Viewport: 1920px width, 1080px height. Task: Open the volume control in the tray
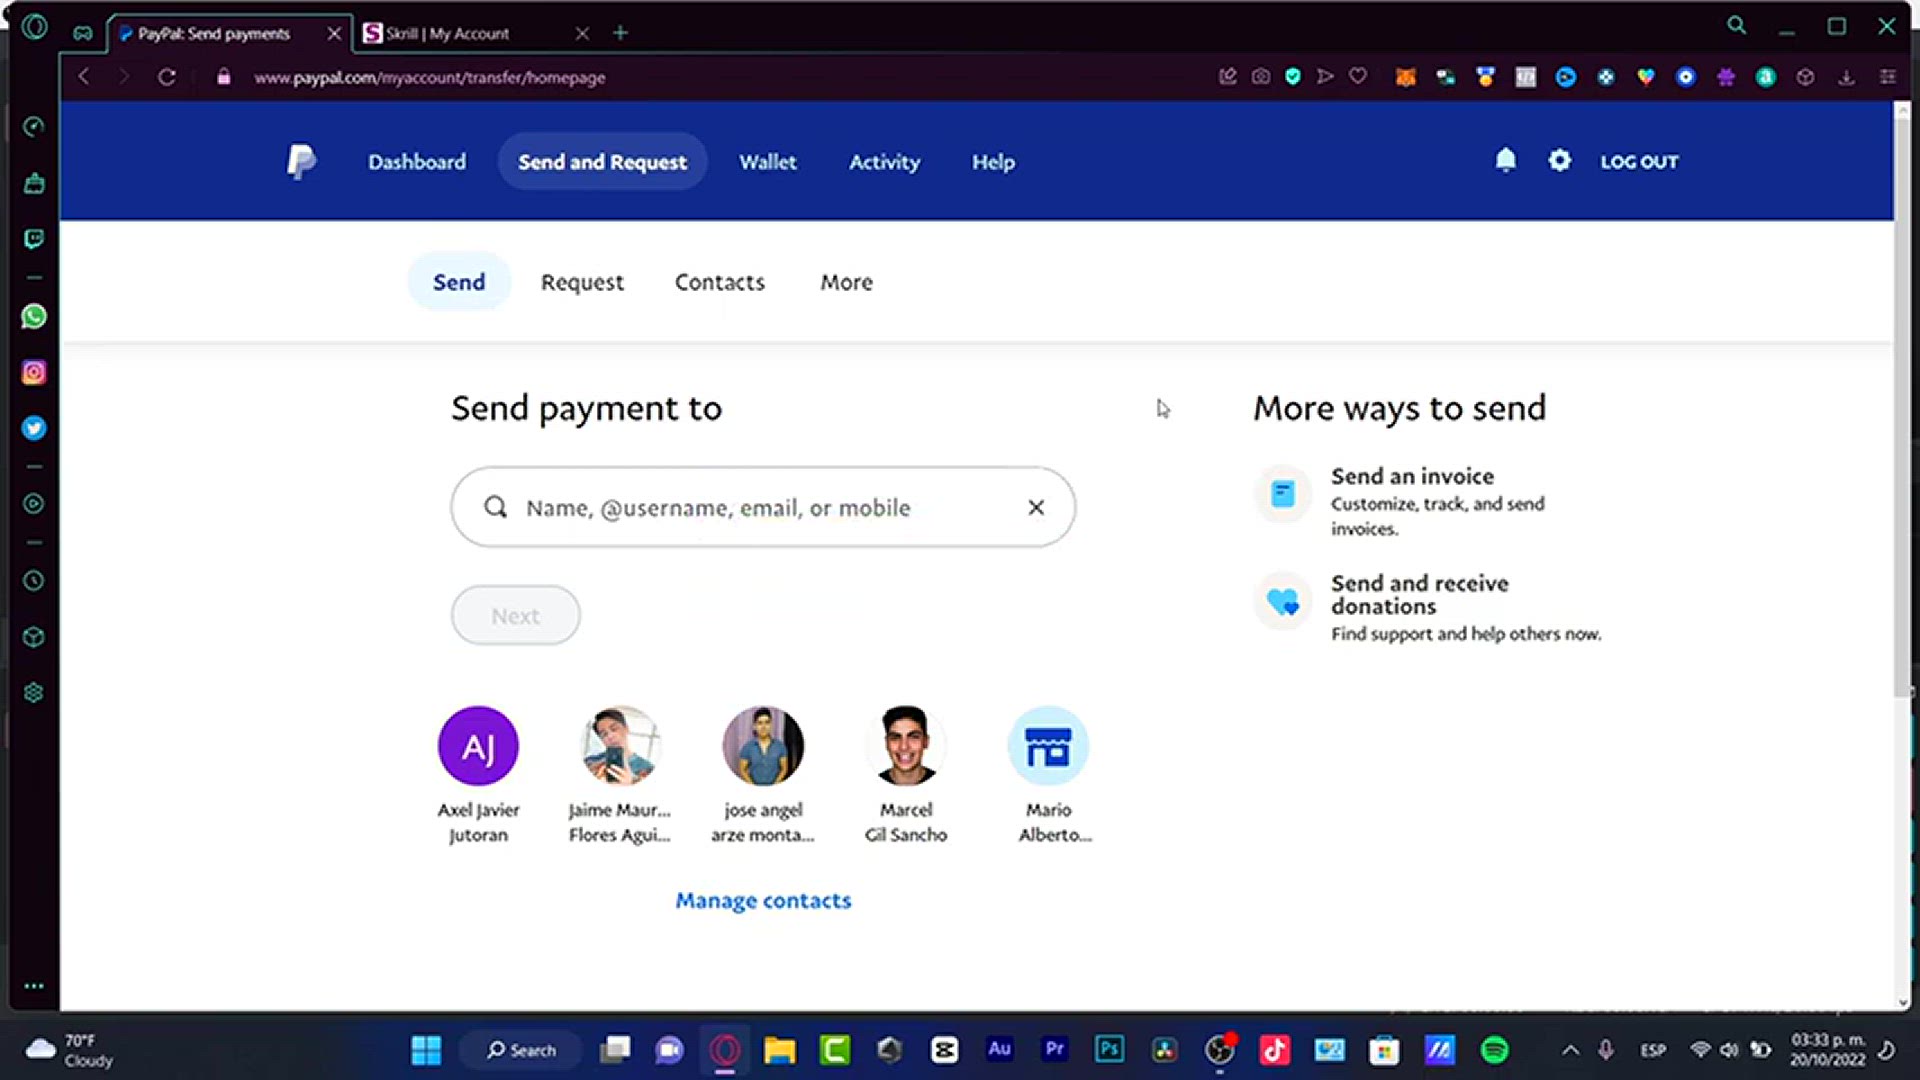1729,1050
